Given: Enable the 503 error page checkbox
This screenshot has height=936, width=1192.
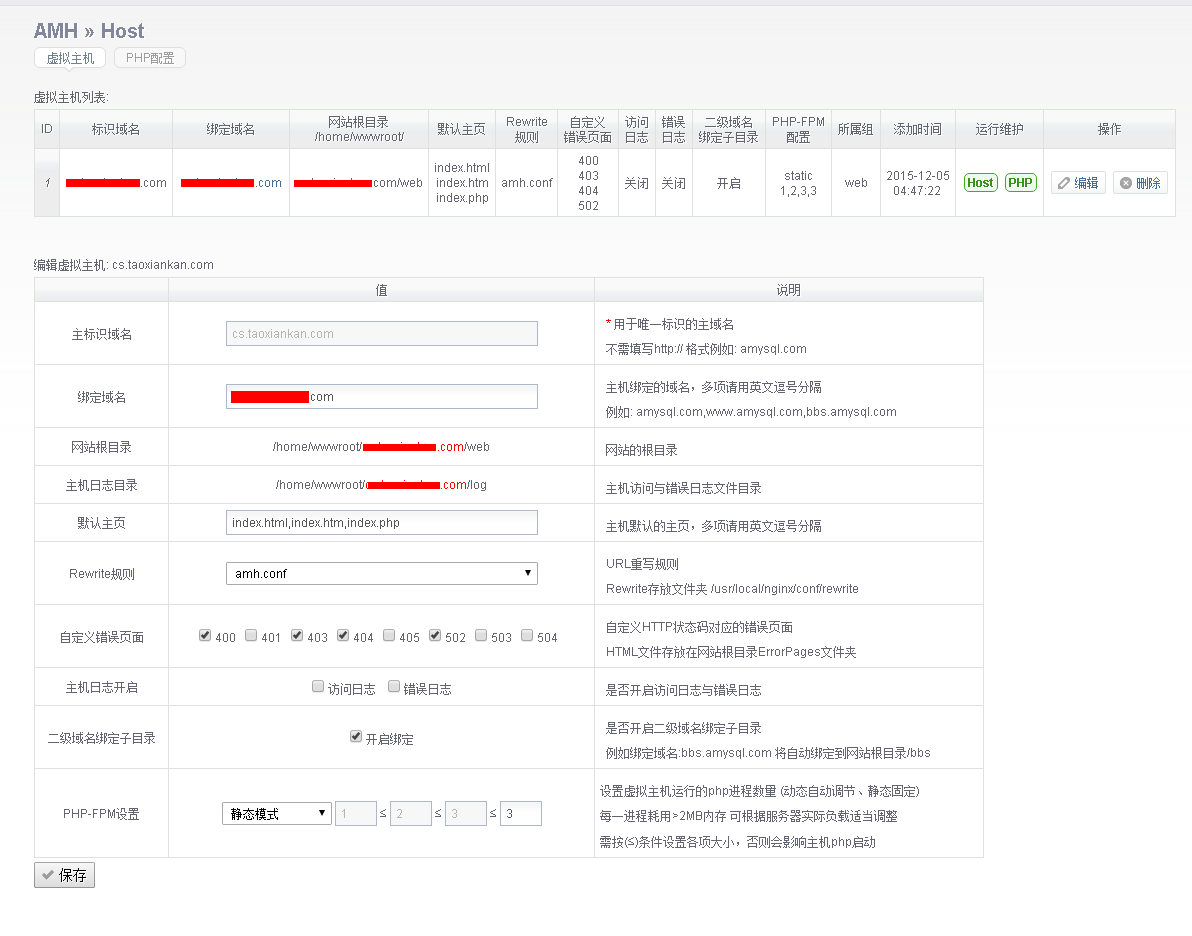Looking at the screenshot, I should (x=481, y=635).
